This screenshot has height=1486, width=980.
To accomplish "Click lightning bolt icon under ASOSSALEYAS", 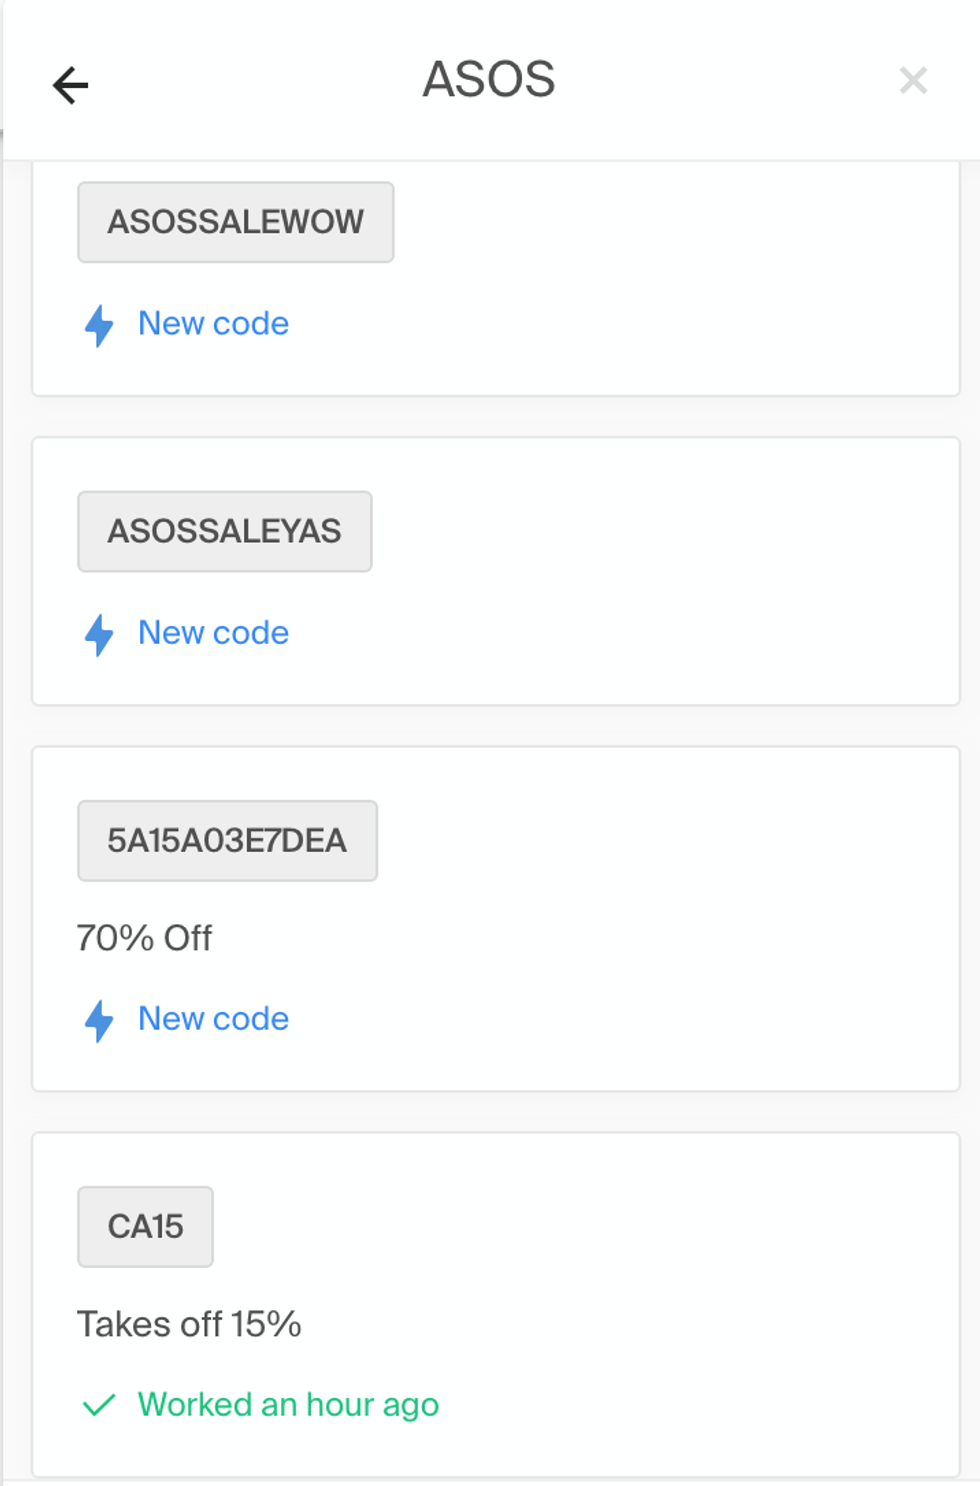I will 99,634.
